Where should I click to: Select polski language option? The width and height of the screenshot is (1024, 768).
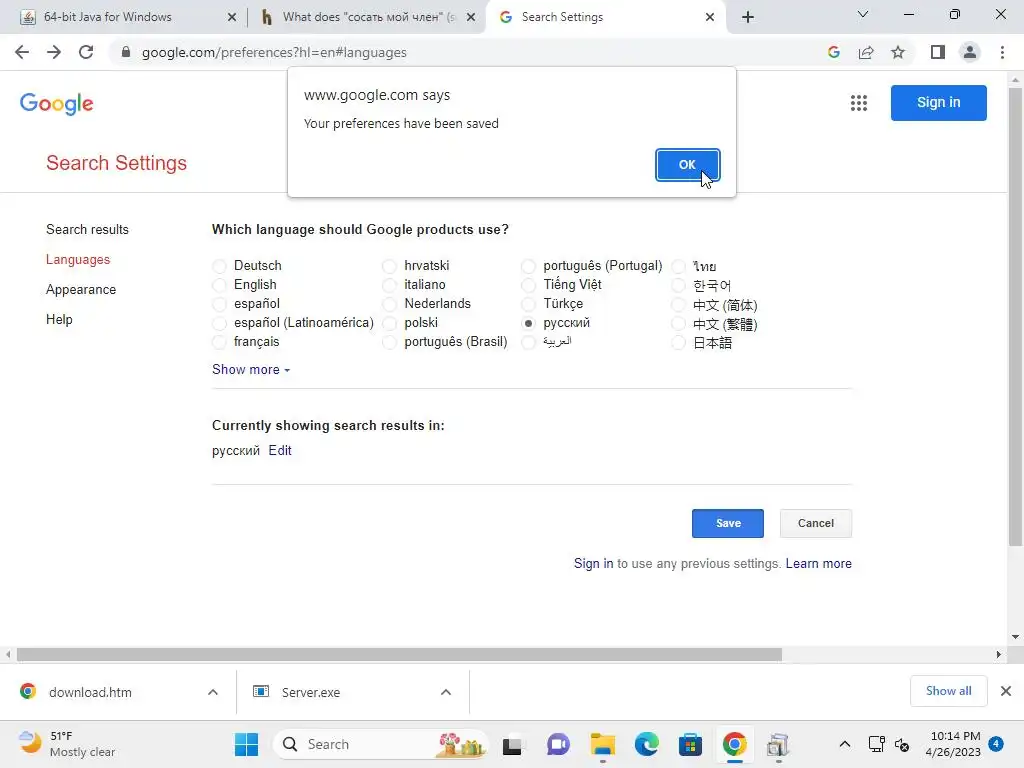click(389, 323)
